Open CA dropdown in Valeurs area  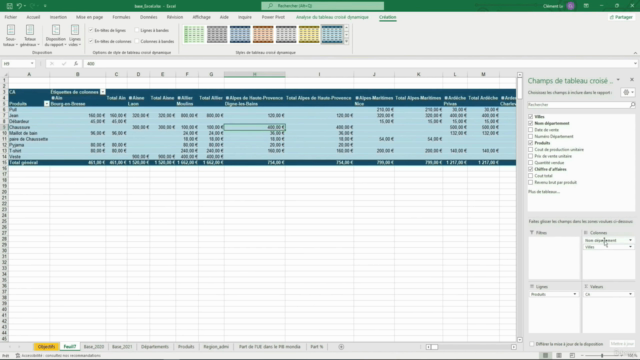pos(630,294)
